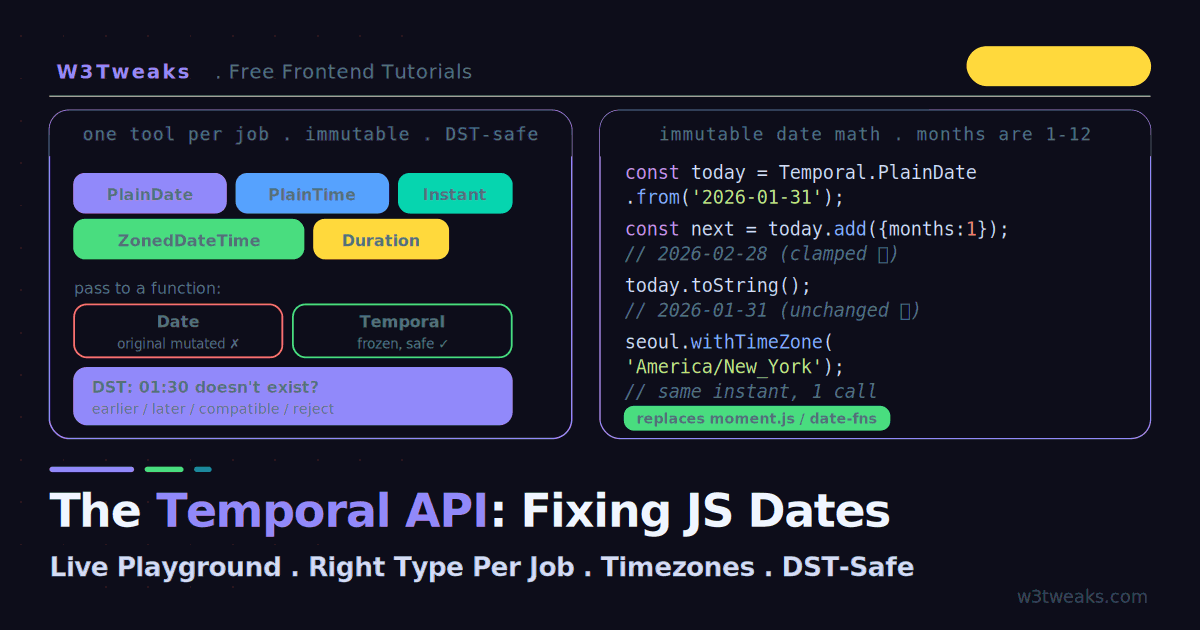
Task: Click the today.toString(); code line
Action: click(718, 286)
